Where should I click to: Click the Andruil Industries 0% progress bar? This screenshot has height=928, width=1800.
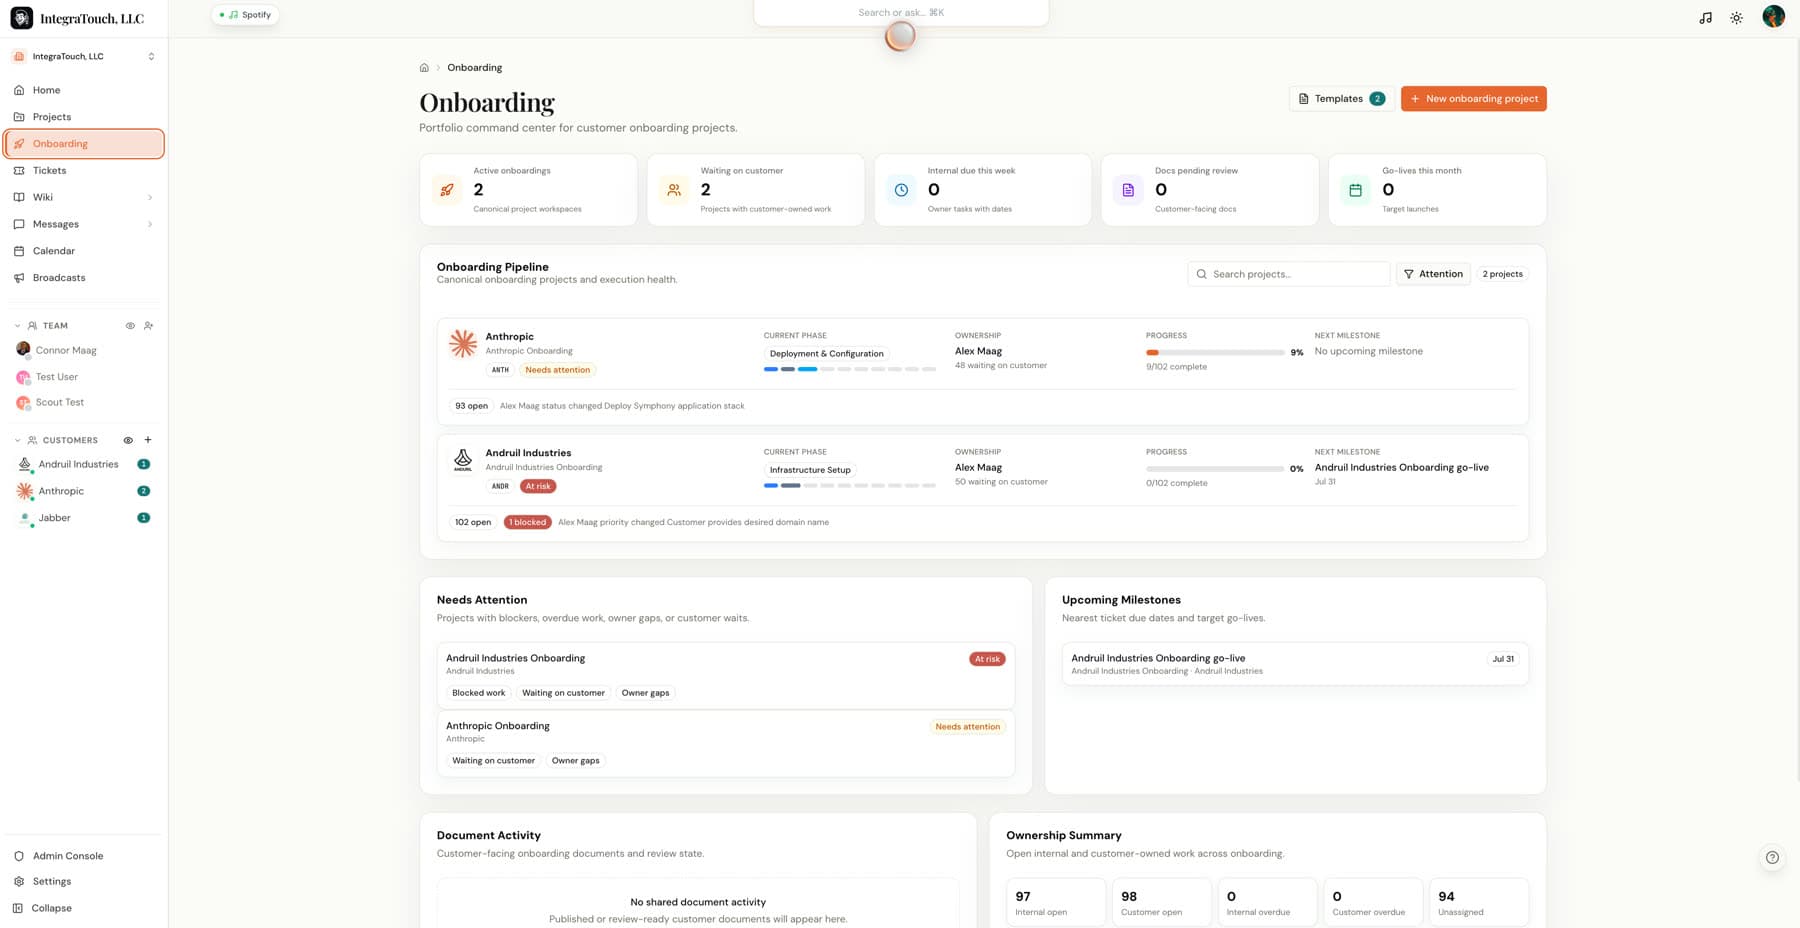point(1215,469)
